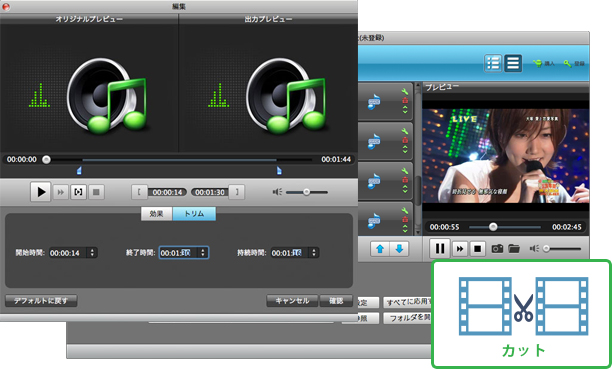The height and width of the screenshot is (369, 612).
Task: Switch main window to detailed list view
Action: point(493,63)
